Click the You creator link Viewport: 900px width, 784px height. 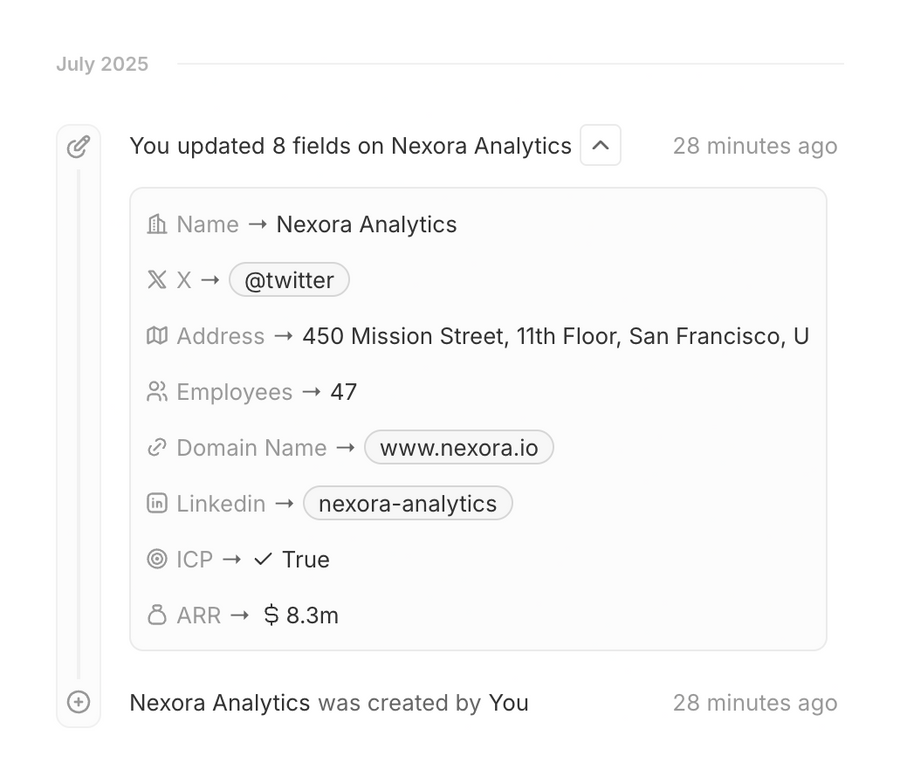pos(510,702)
